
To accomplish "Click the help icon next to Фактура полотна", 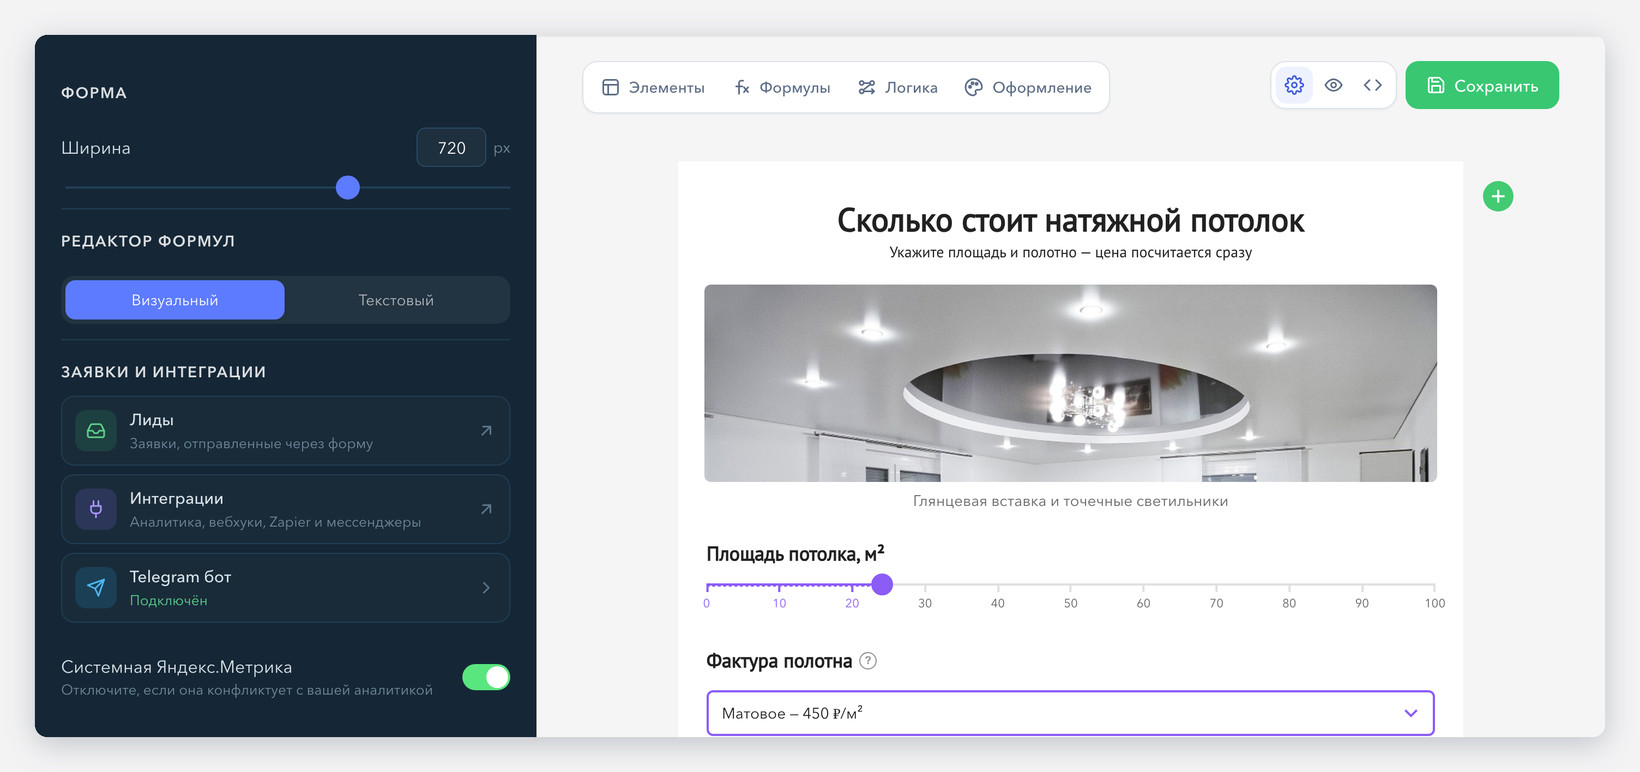I will click(x=868, y=661).
